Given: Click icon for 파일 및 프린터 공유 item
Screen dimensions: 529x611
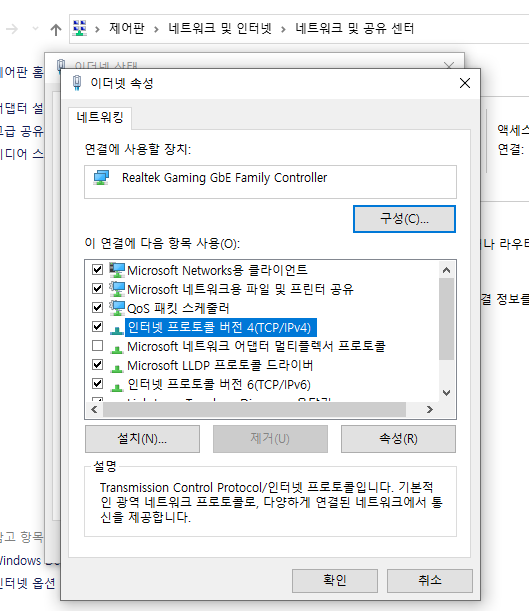Looking at the screenshot, I should 116,289.
